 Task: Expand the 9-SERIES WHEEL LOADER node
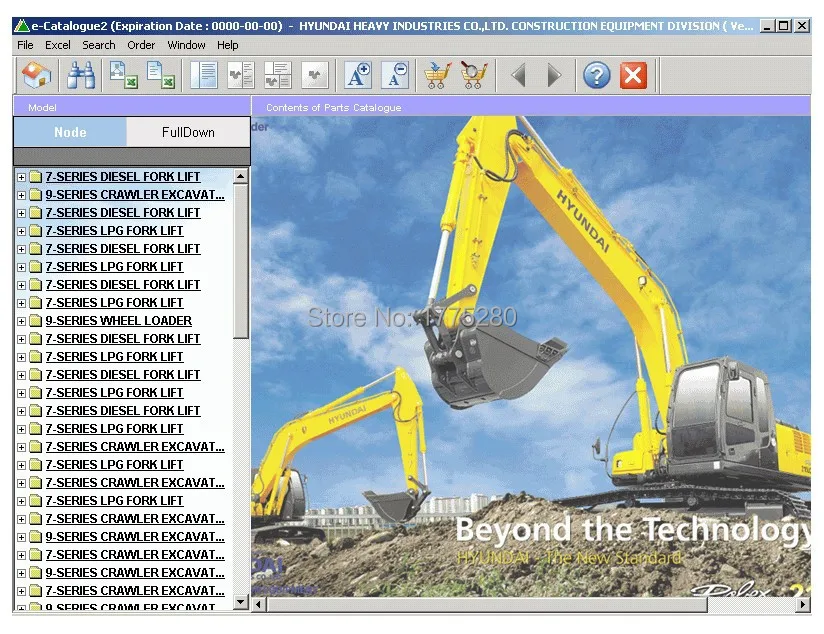[x=21, y=321]
